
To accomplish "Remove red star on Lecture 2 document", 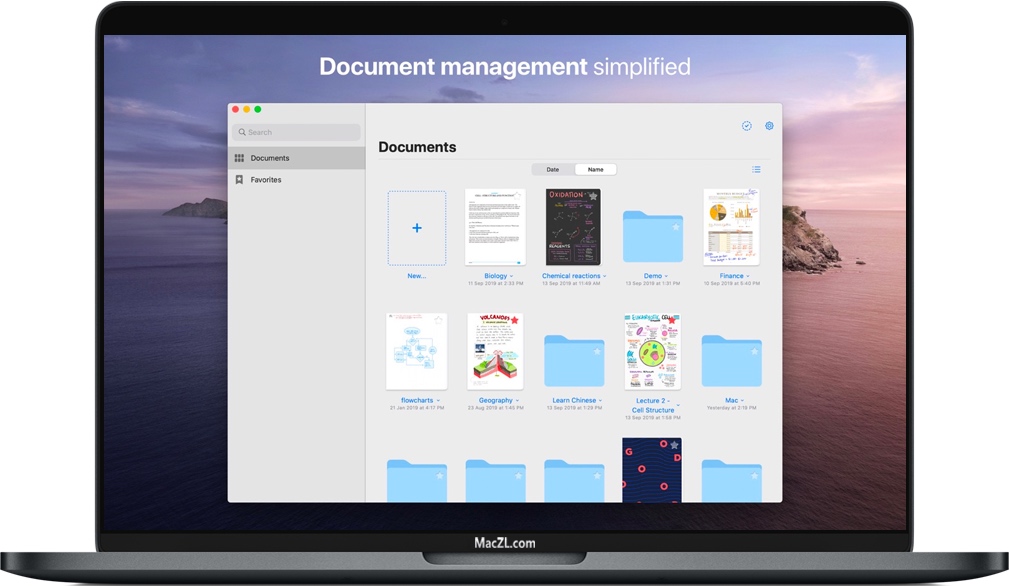I will click(x=672, y=320).
